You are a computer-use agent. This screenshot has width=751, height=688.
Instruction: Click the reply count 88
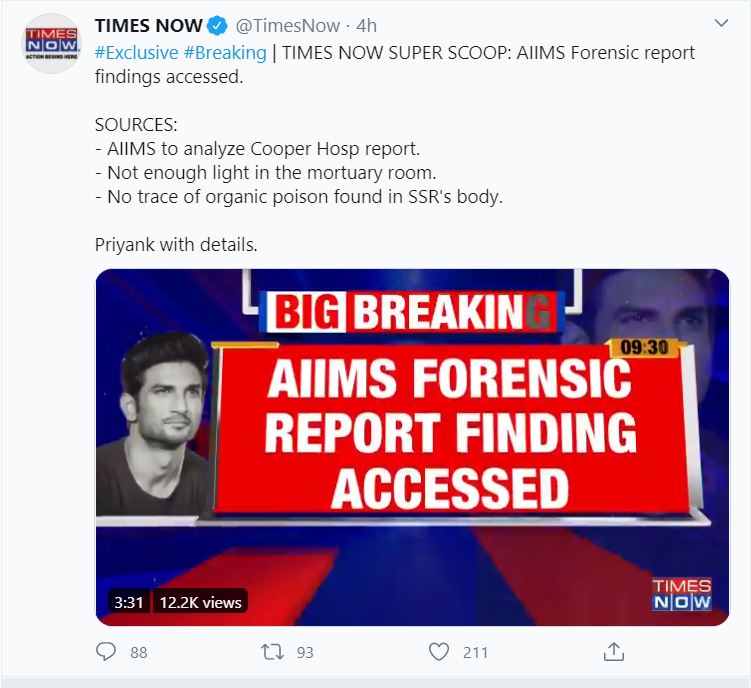(x=138, y=652)
